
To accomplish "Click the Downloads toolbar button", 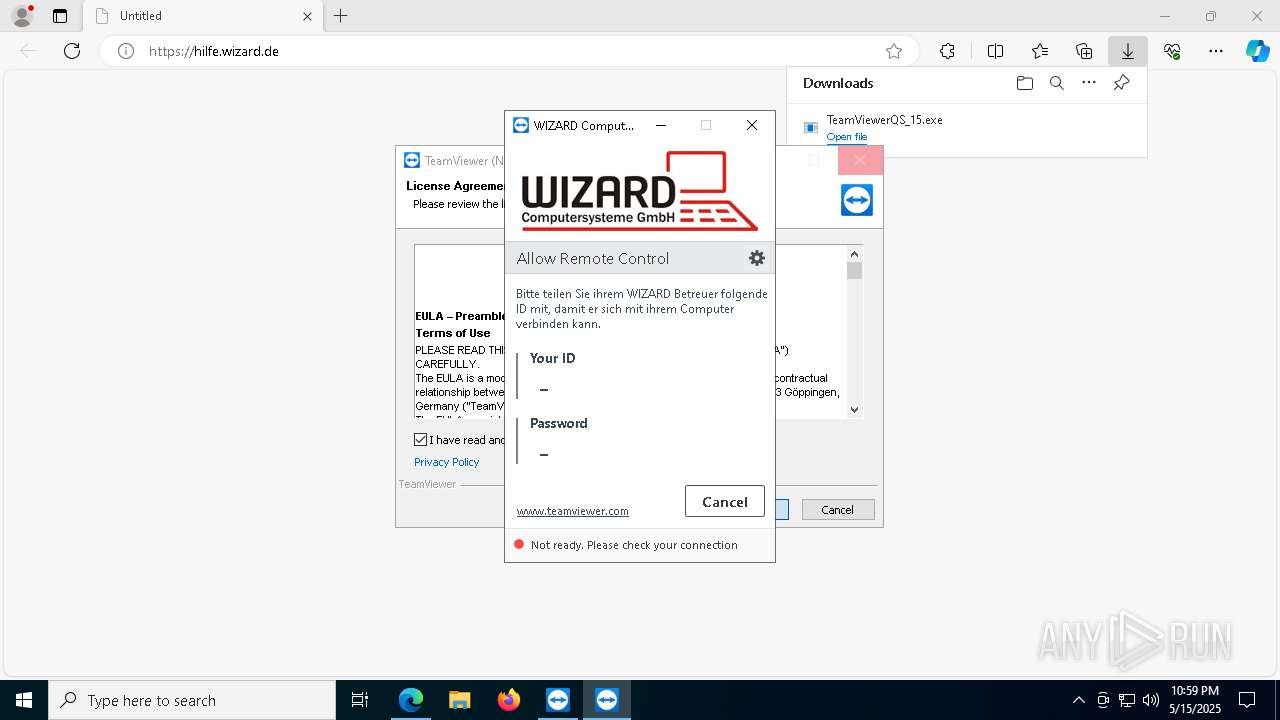I will (1128, 51).
